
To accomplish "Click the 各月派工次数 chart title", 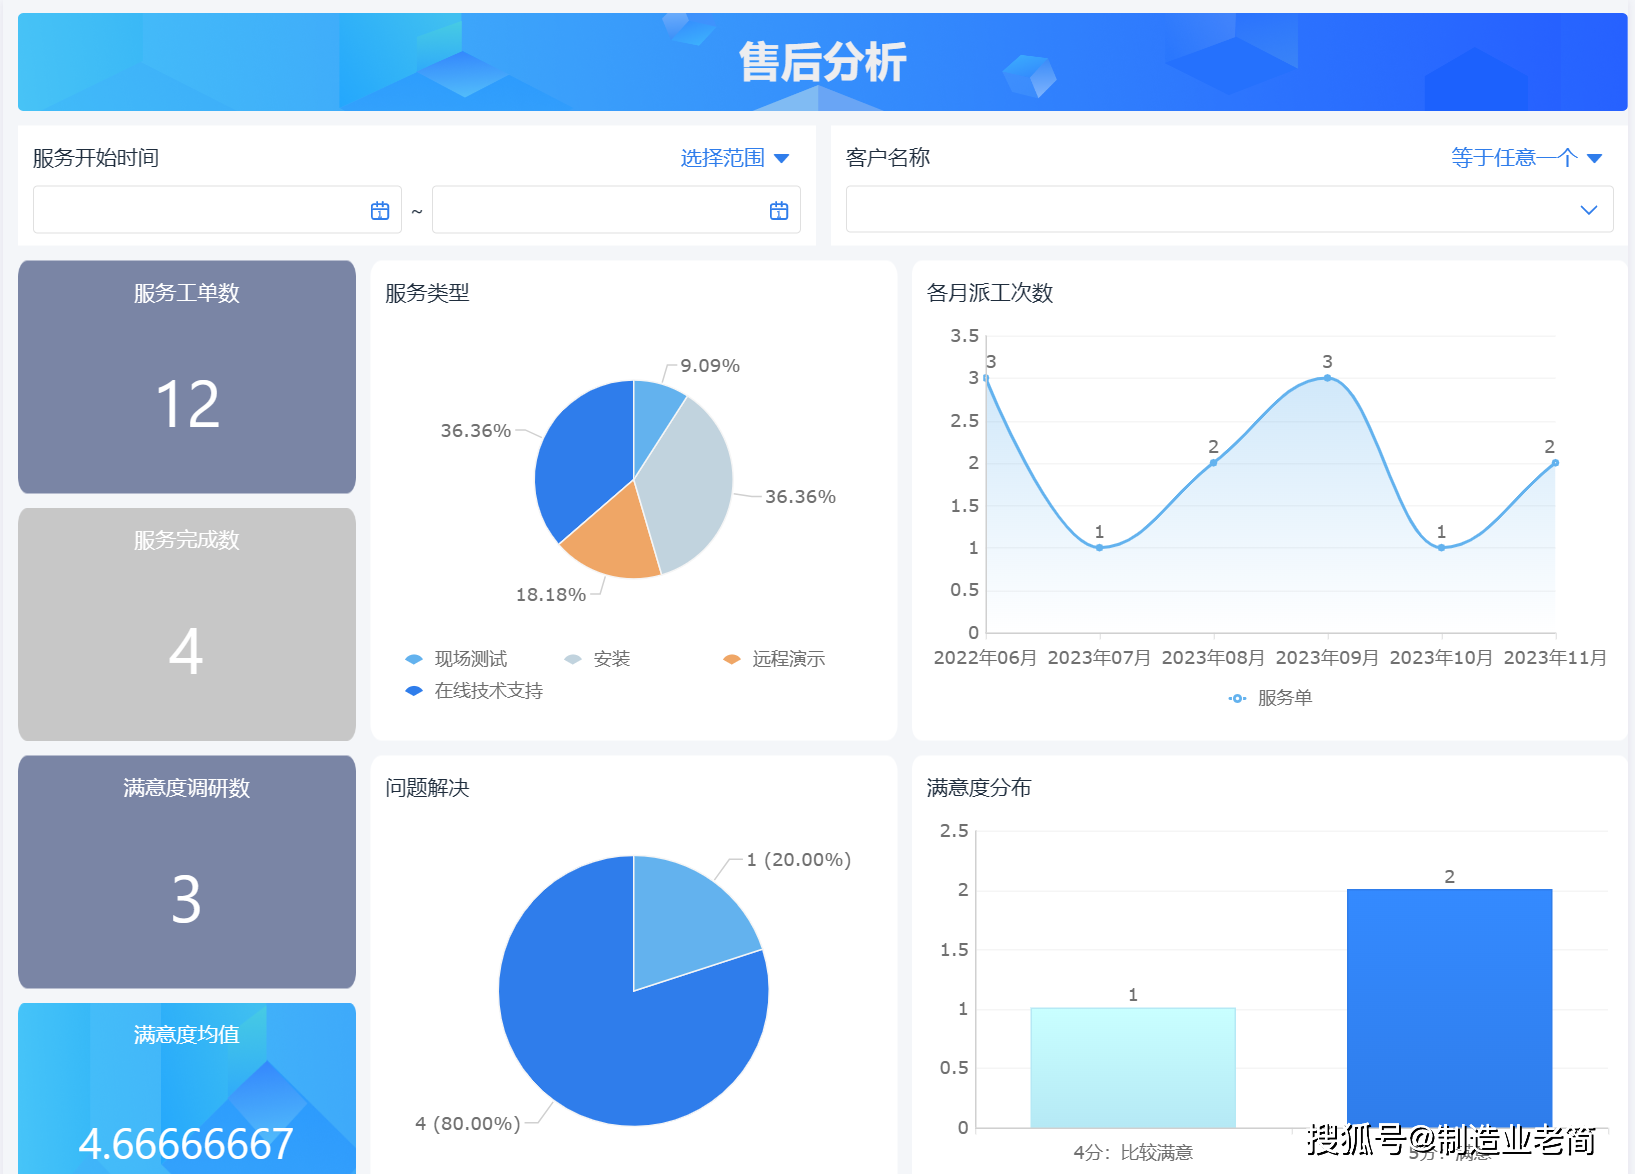I will (x=990, y=293).
